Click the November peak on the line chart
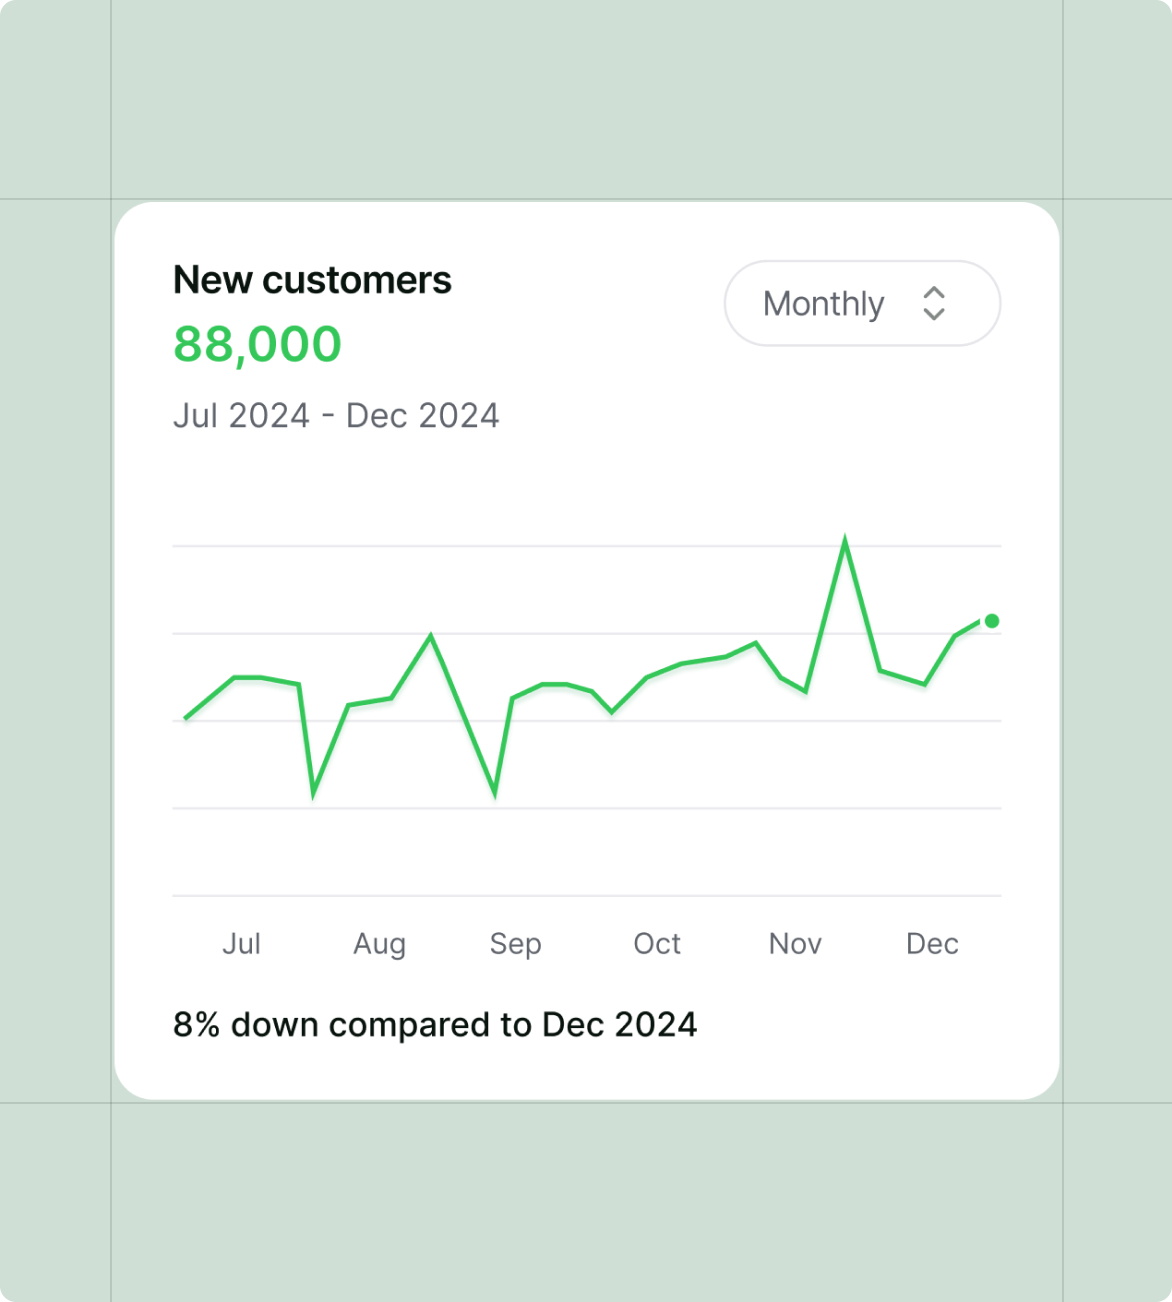The width and height of the screenshot is (1172, 1302). tap(845, 540)
